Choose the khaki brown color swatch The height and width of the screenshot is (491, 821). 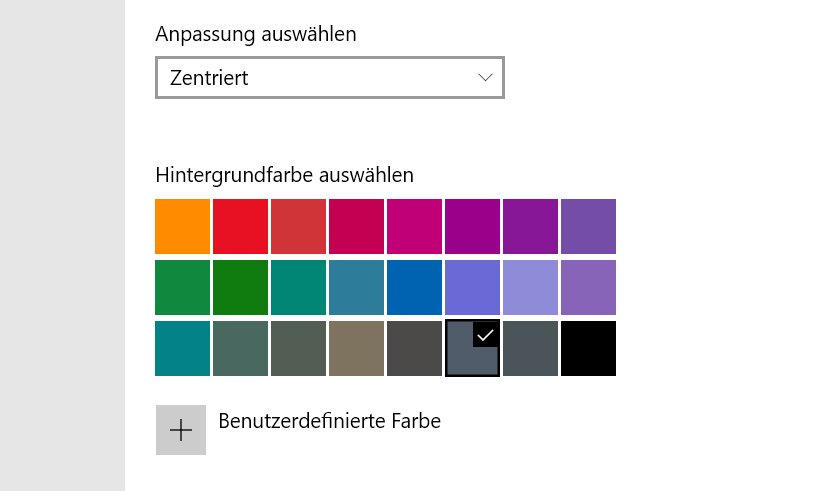point(356,349)
